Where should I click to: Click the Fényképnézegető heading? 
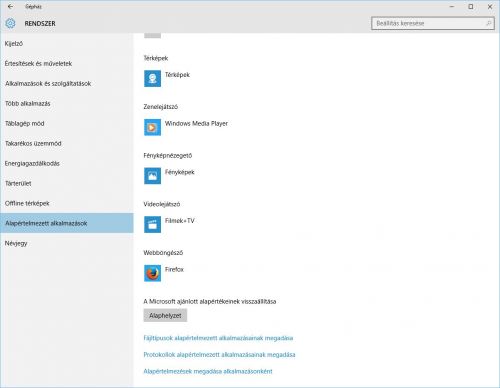[168, 155]
